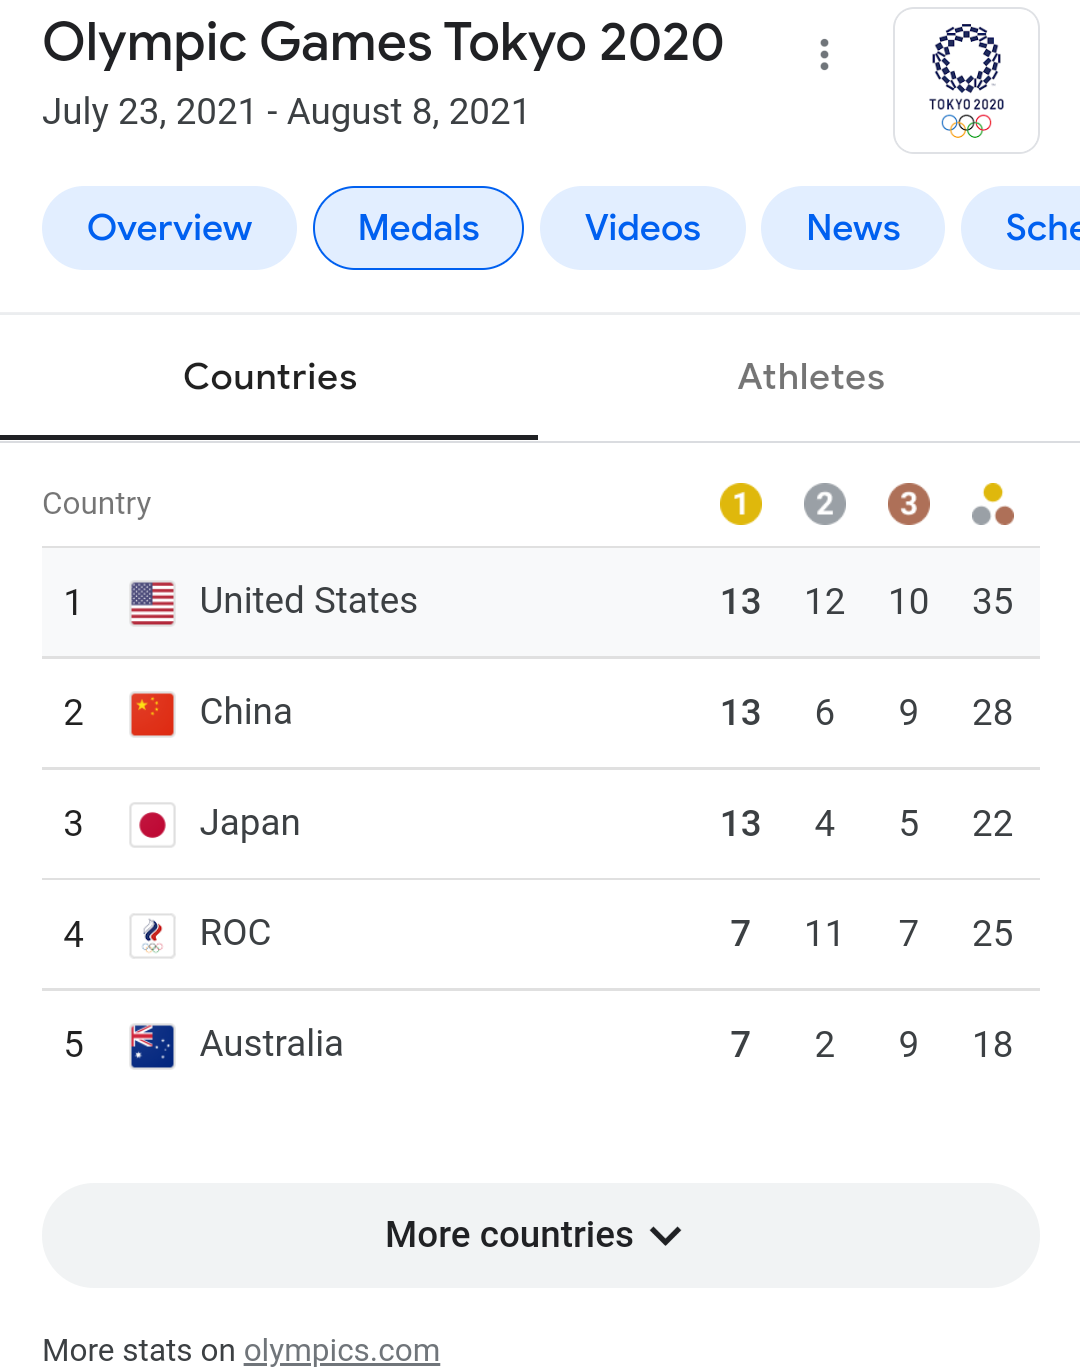Click the bronze medal column icon
The width and height of the screenshot is (1080, 1369).
(x=908, y=504)
